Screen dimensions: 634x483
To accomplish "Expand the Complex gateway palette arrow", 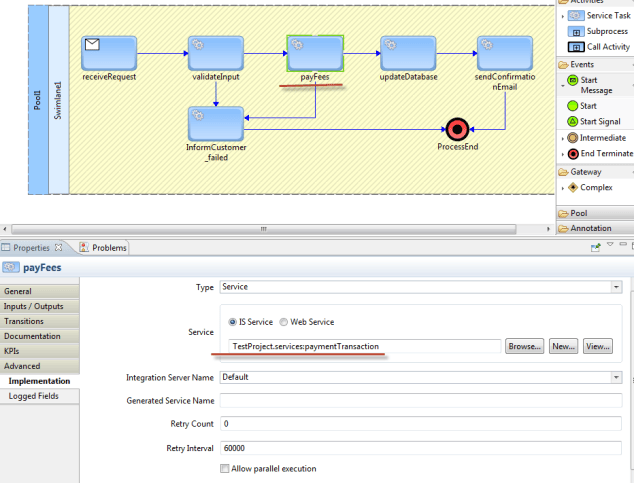I will pyautogui.click(x=562, y=188).
